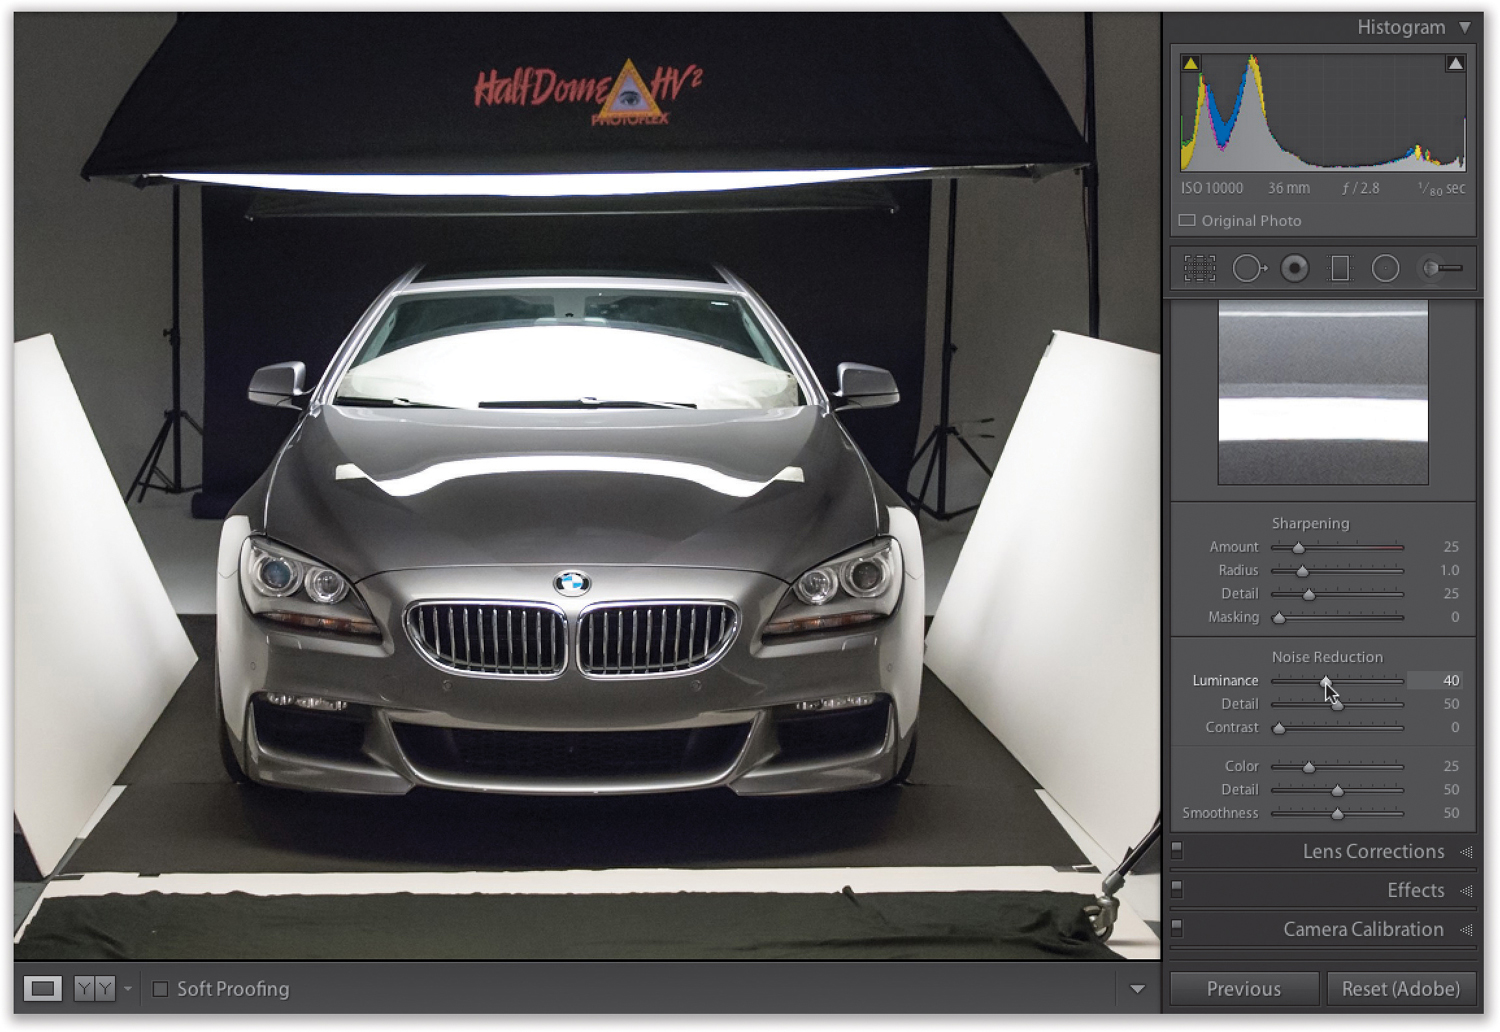1500x1032 pixels.
Task: Enable Soft Proofing checkbox
Action: tap(160, 989)
